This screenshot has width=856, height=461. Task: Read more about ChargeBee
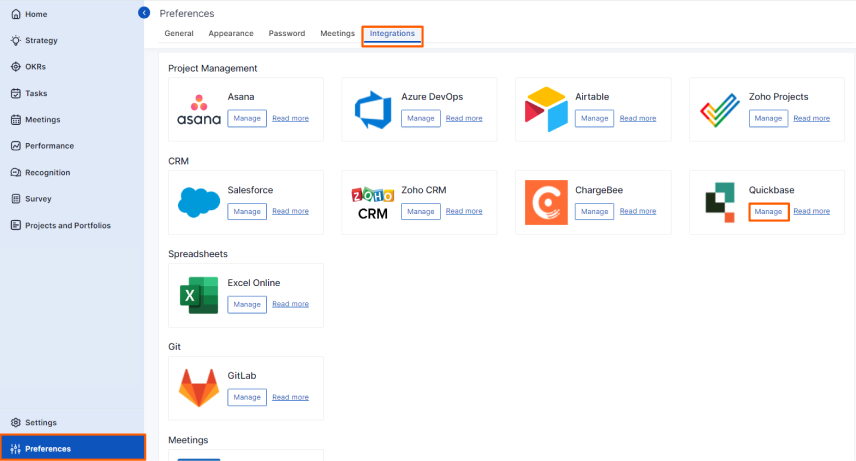click(x=638, y=211)
